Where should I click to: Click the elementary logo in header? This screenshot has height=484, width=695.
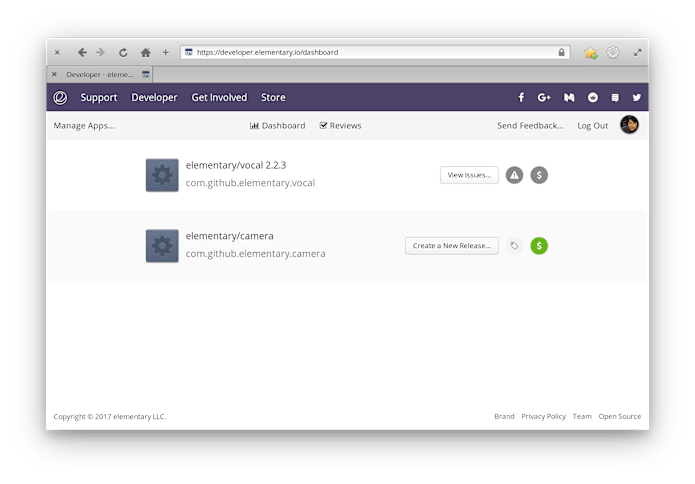click(x=60, y=97)
